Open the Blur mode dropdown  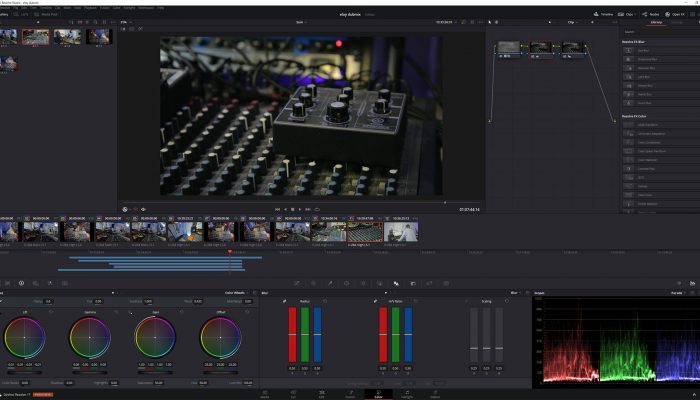click(516, 293)
